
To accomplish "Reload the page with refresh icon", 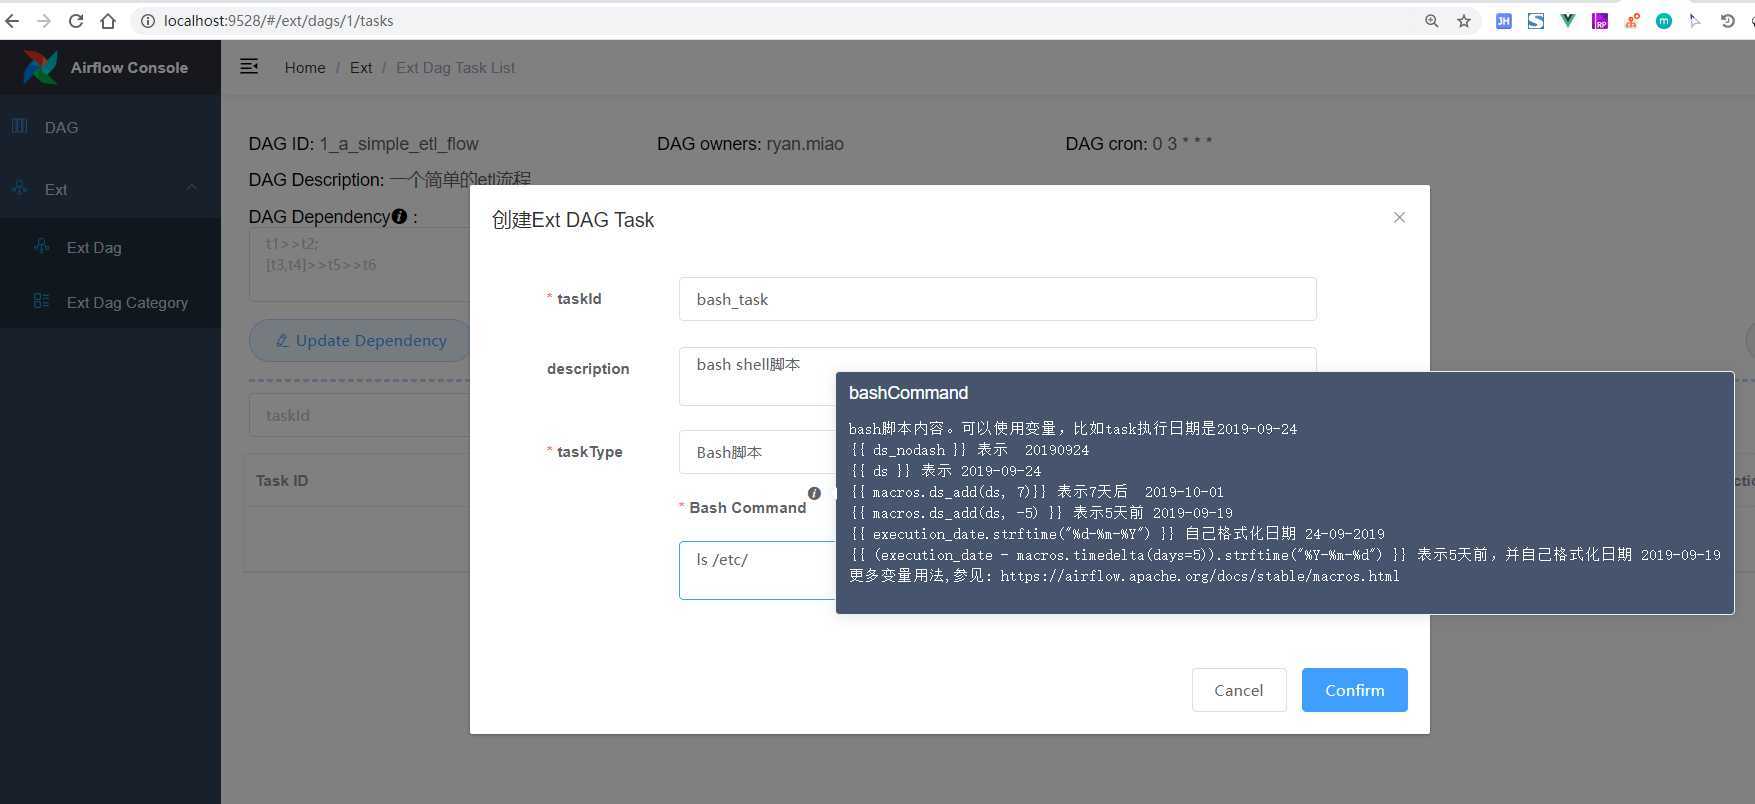I will pos(76,21).
